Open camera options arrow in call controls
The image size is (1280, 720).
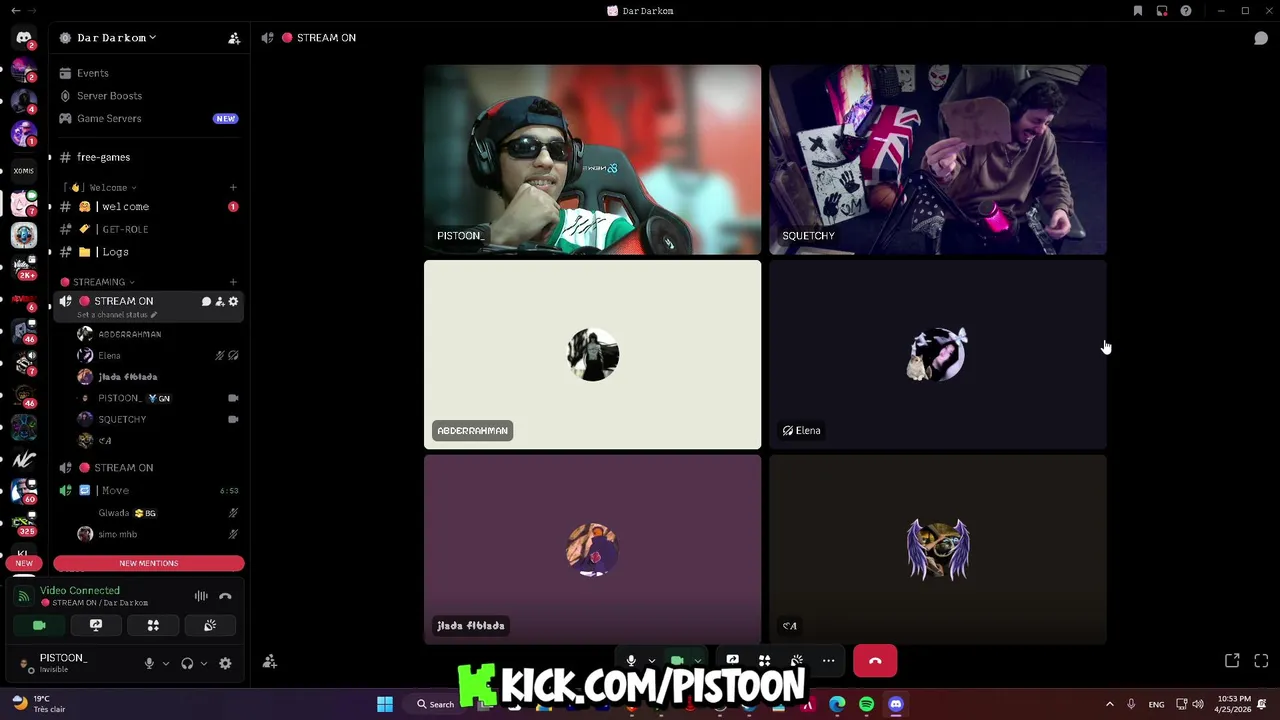pyautogui.click(x=697, y=661)
